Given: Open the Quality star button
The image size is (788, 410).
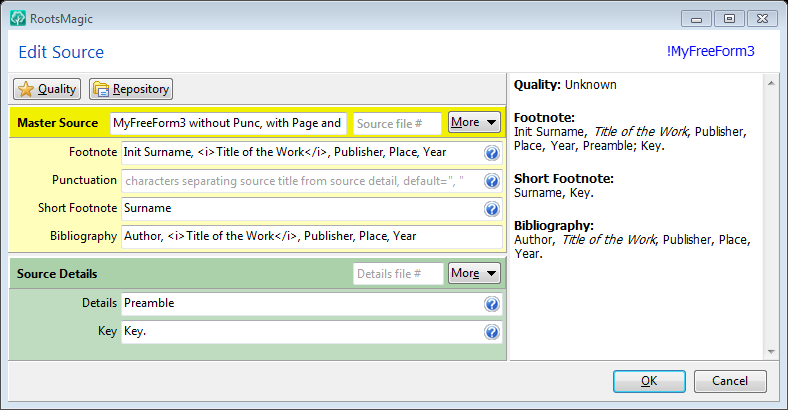Looking at the screenshot, I should [47, 89].
